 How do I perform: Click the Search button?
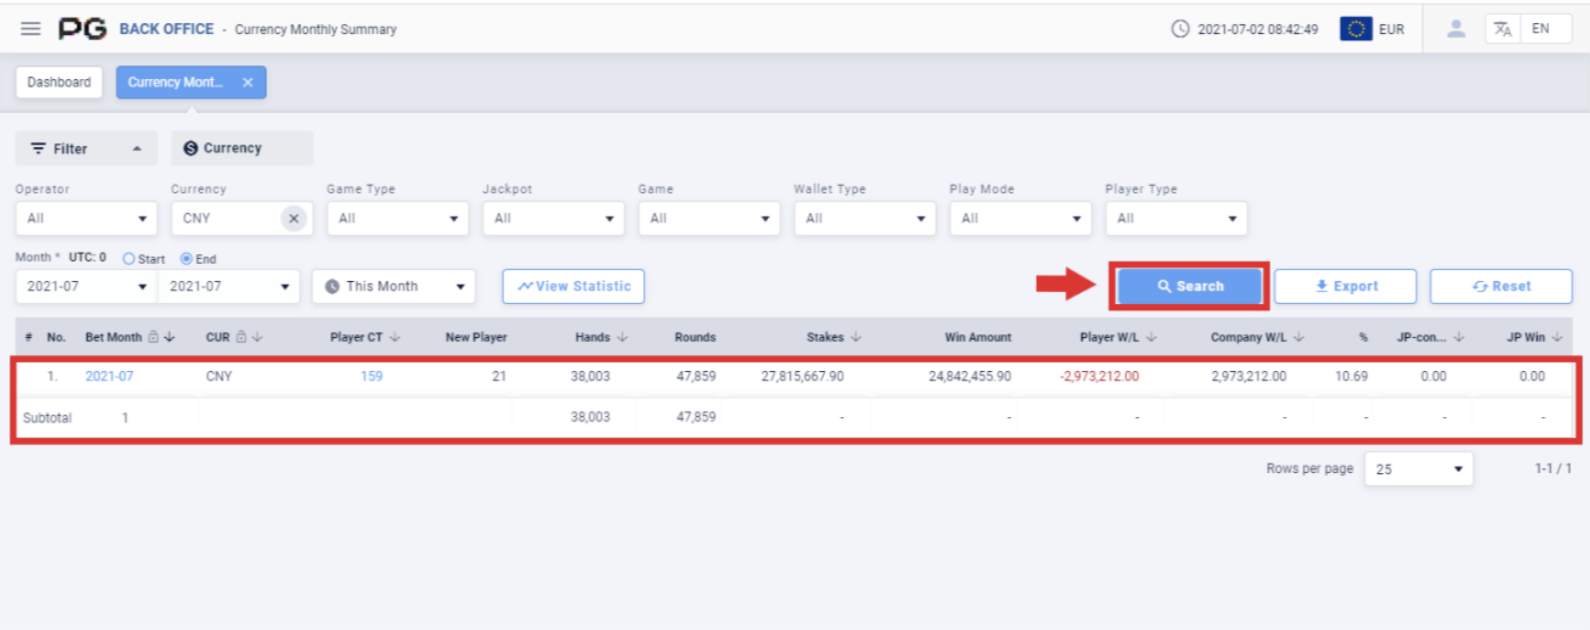coord(1189,286)
